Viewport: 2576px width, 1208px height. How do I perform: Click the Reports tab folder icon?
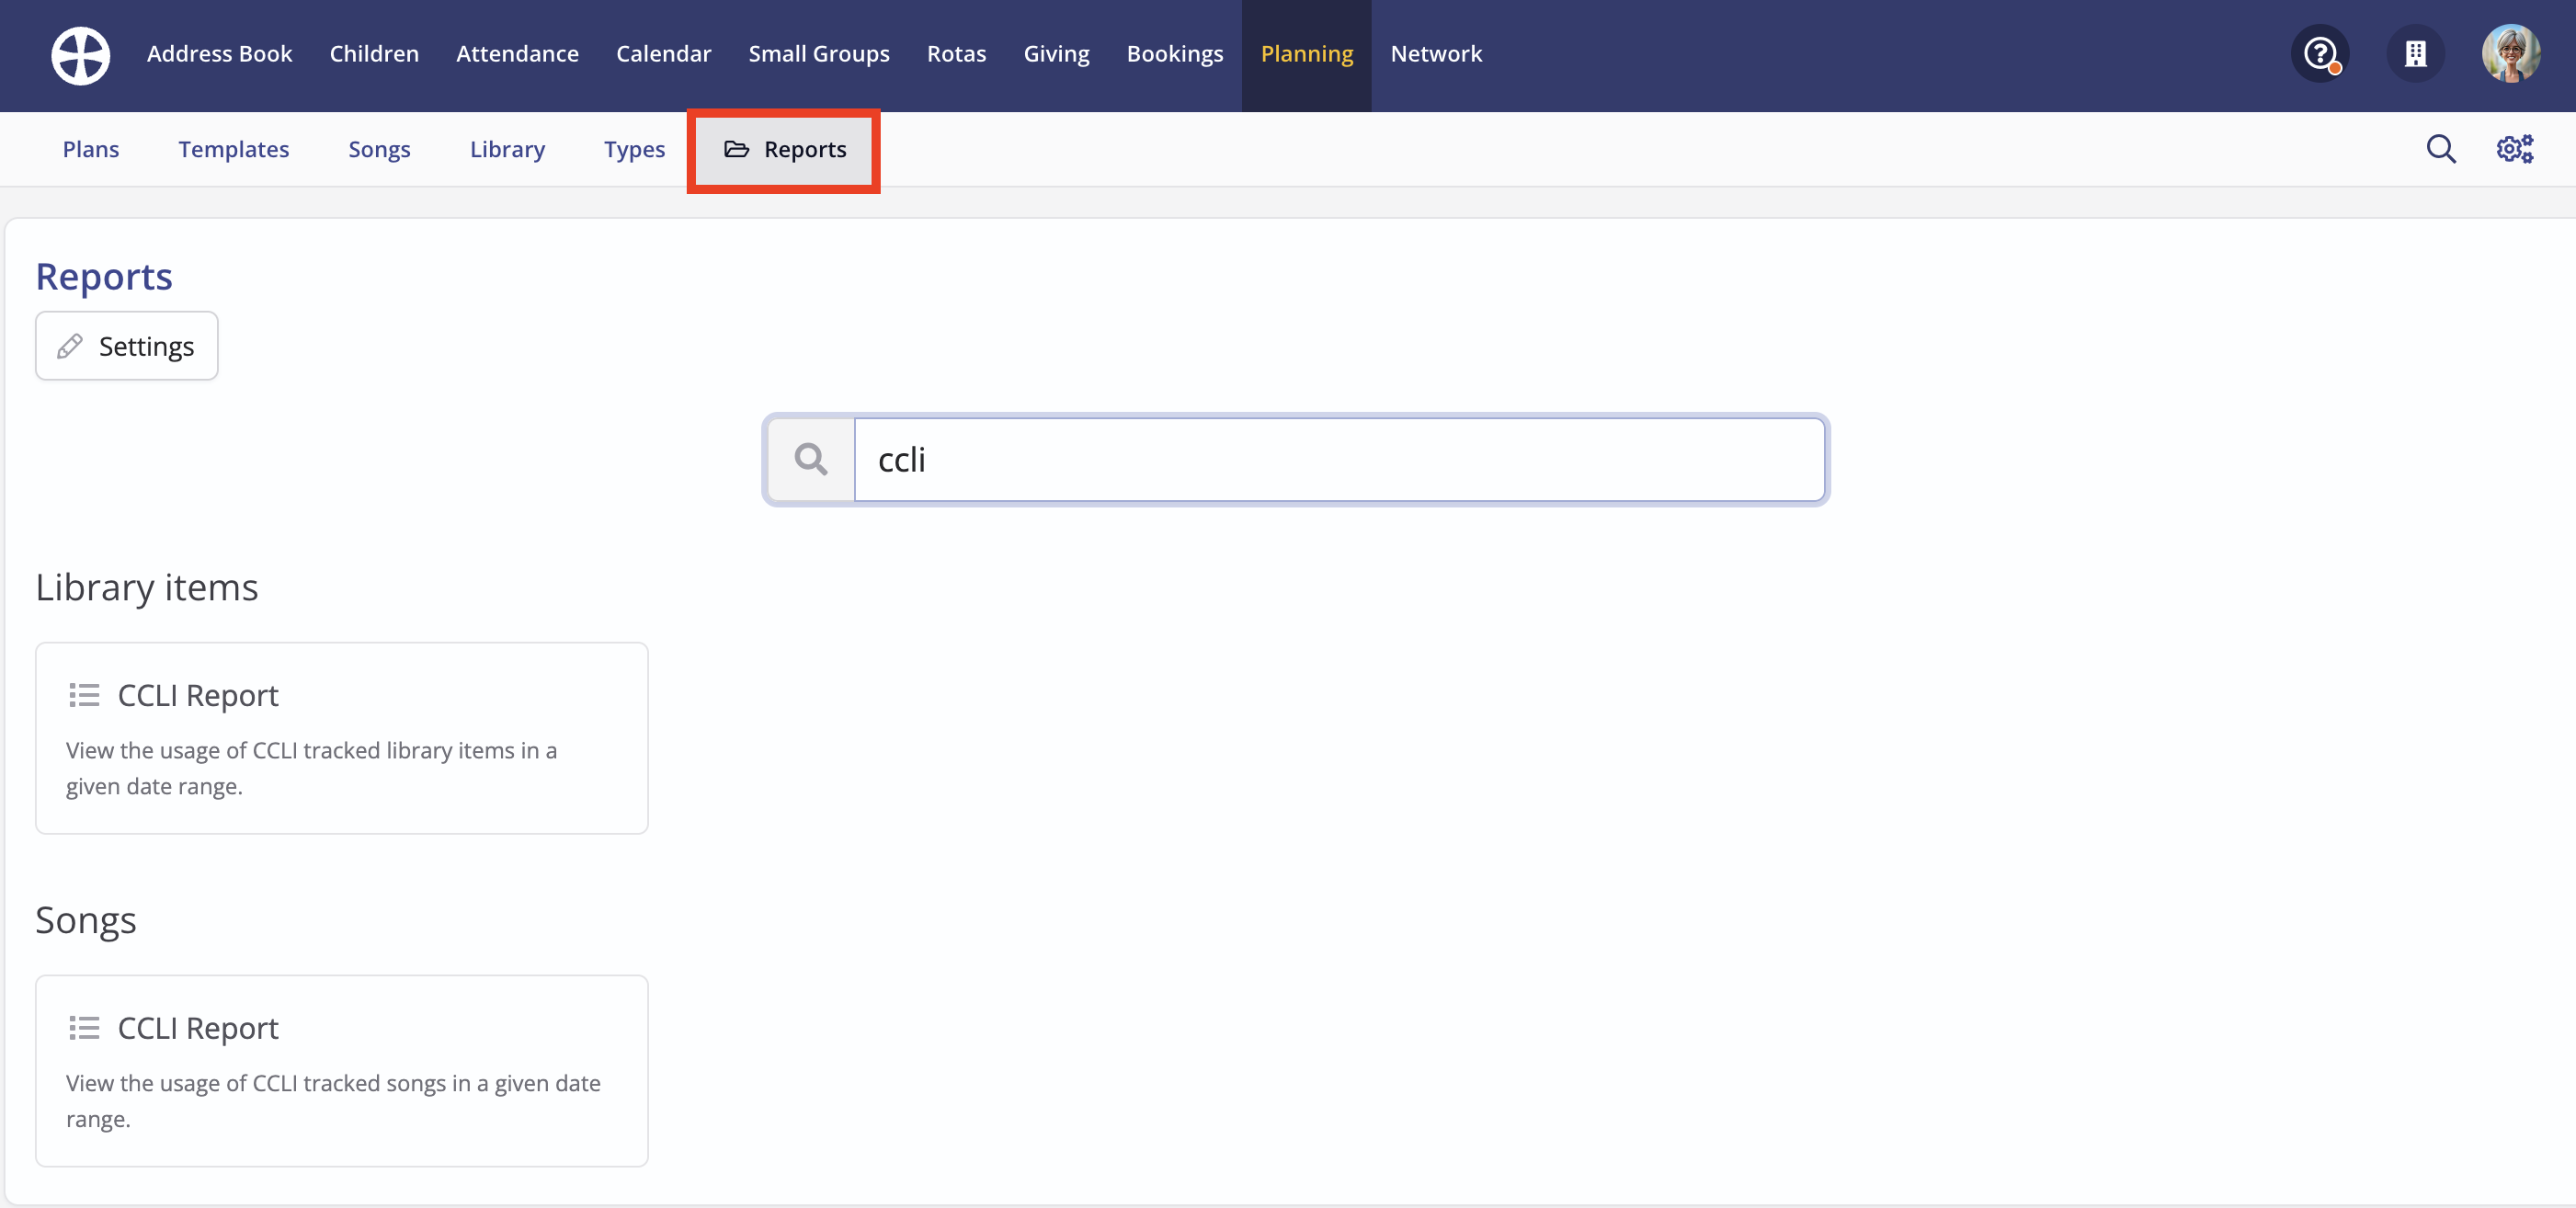pos(737,149)
